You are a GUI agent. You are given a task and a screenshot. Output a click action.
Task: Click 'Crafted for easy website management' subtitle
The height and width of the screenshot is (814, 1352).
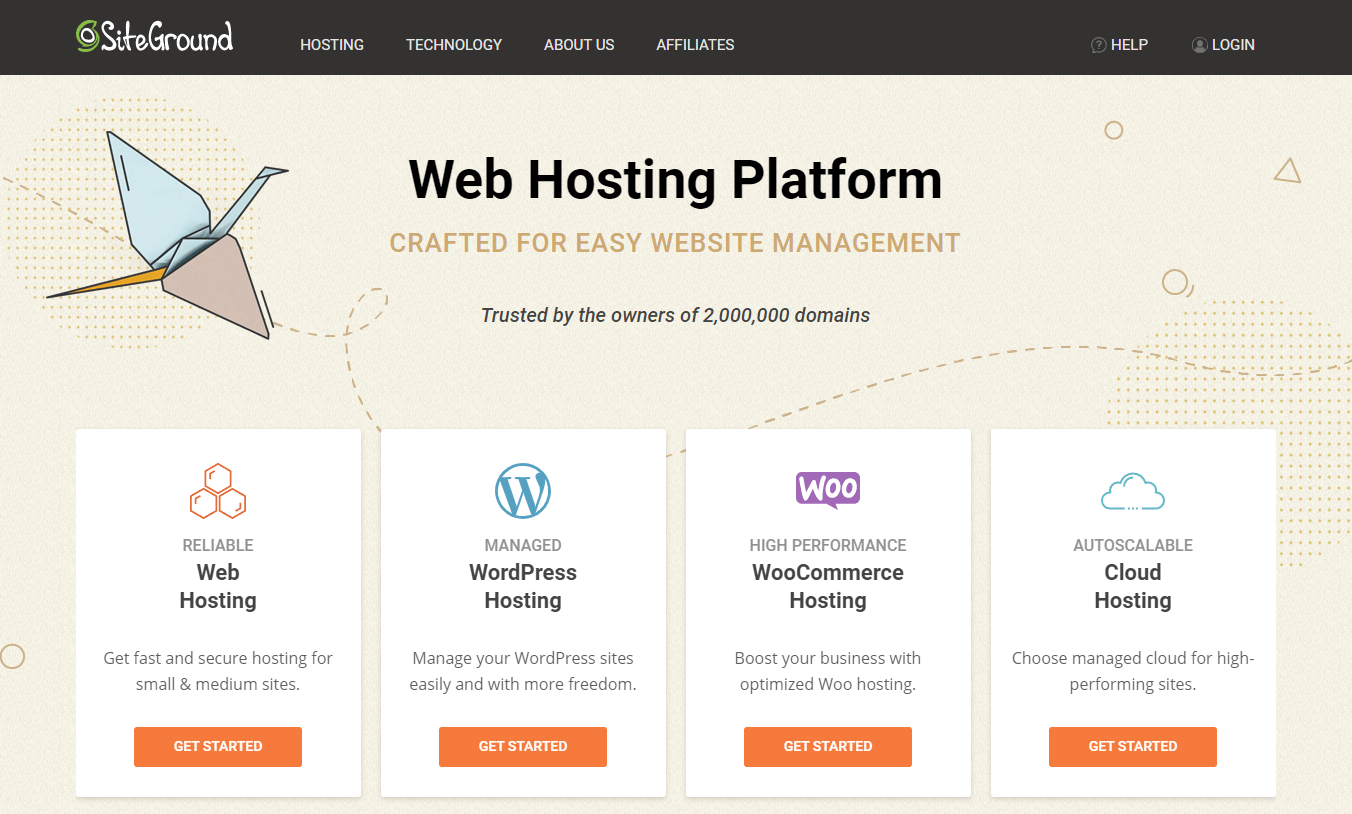coord(675,243)
